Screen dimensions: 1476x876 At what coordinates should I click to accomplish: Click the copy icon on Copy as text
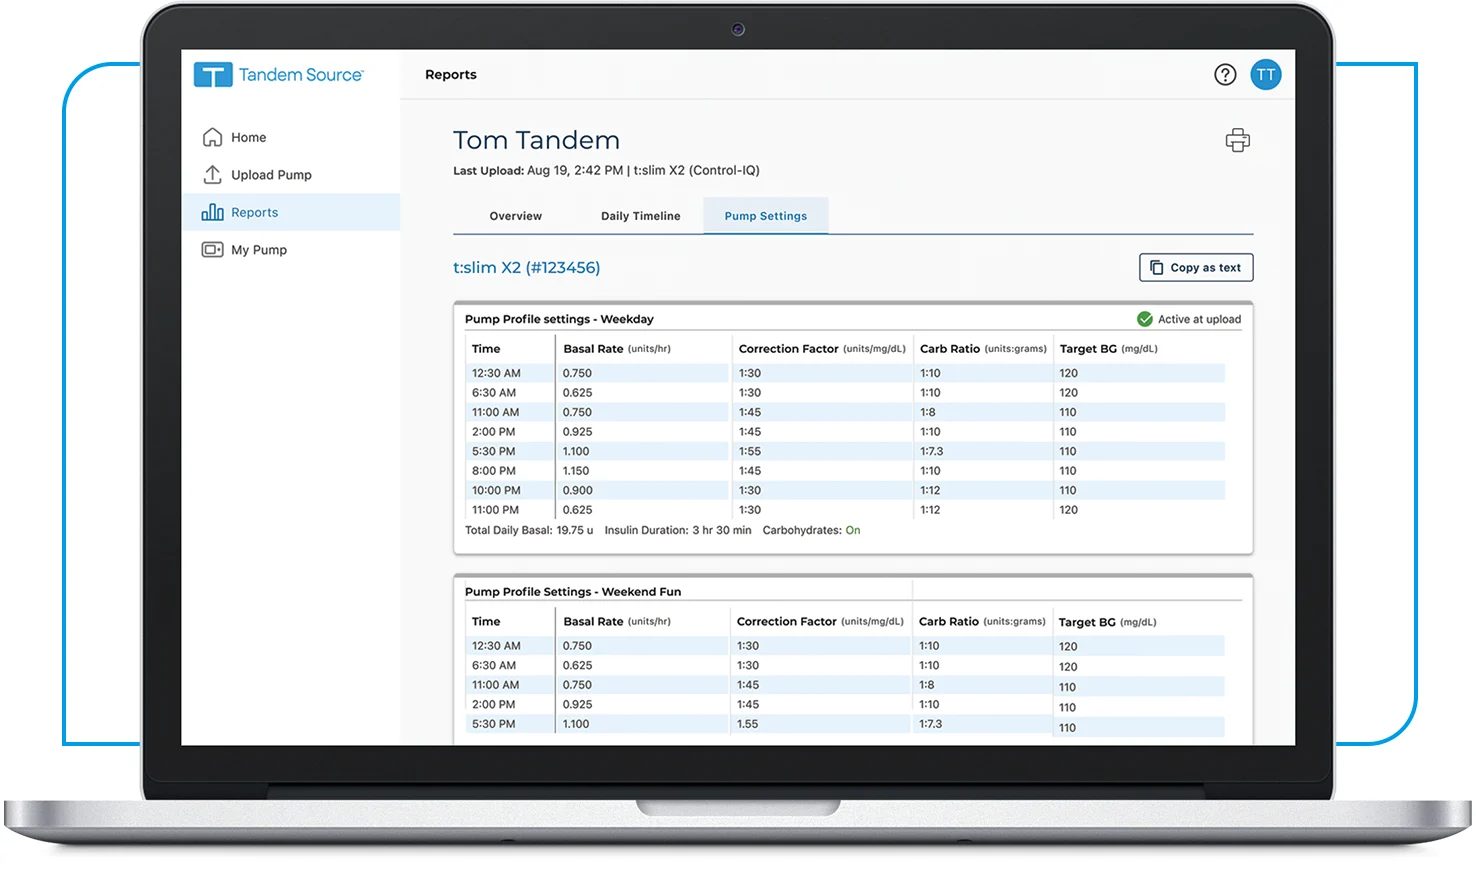click(x=1157, y=267)
